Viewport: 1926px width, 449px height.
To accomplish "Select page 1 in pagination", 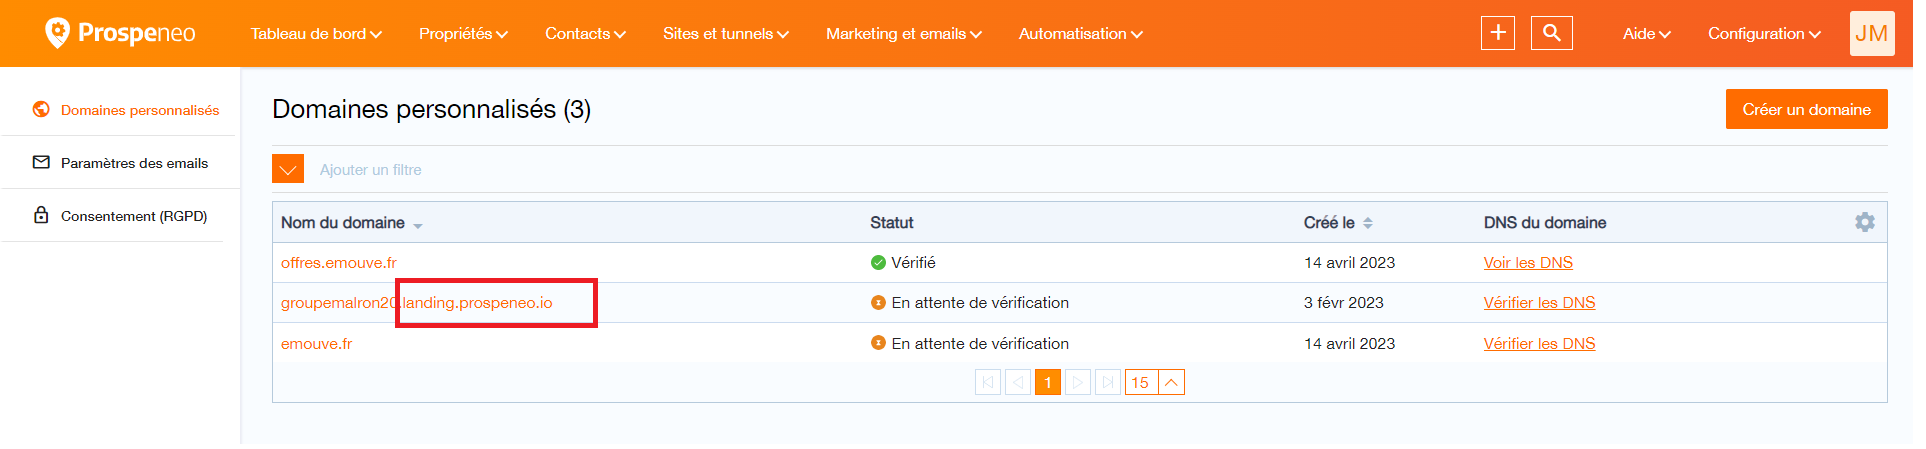I will pyautogui.click(x=1048, y=382).
